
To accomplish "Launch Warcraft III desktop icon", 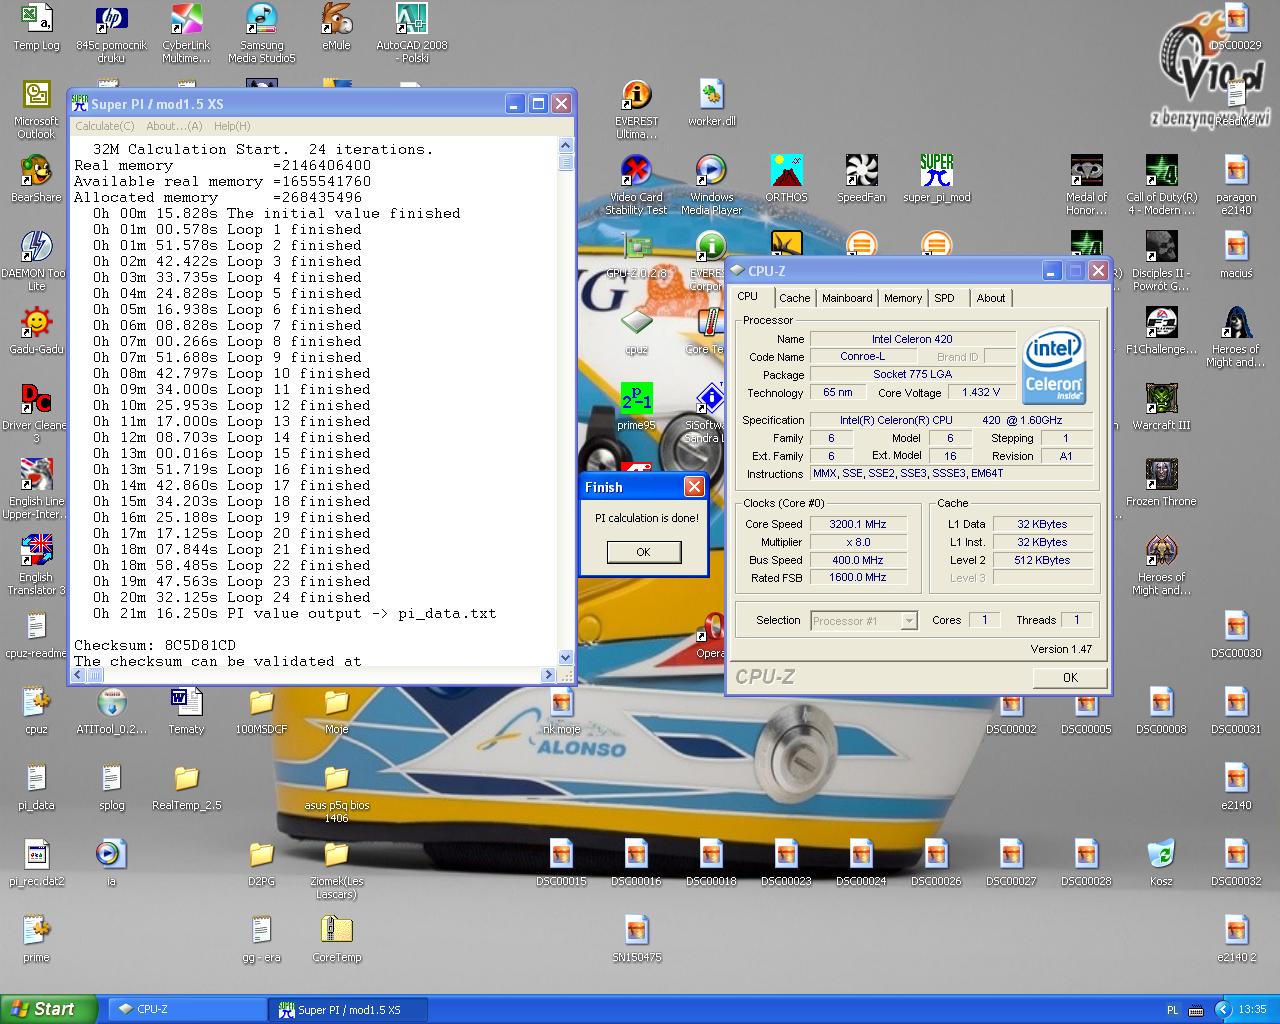I will pos(1161,406).
